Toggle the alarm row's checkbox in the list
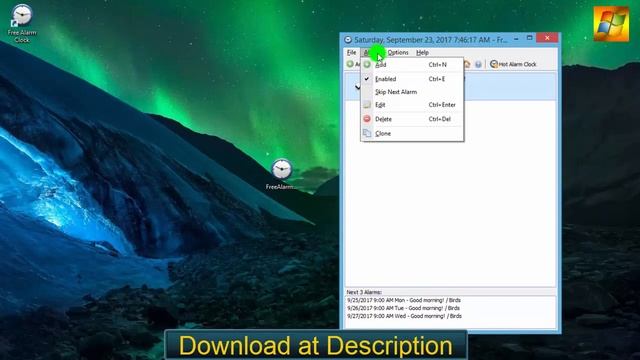This screenshot has width=640, height=360. [x=357, y=87]
